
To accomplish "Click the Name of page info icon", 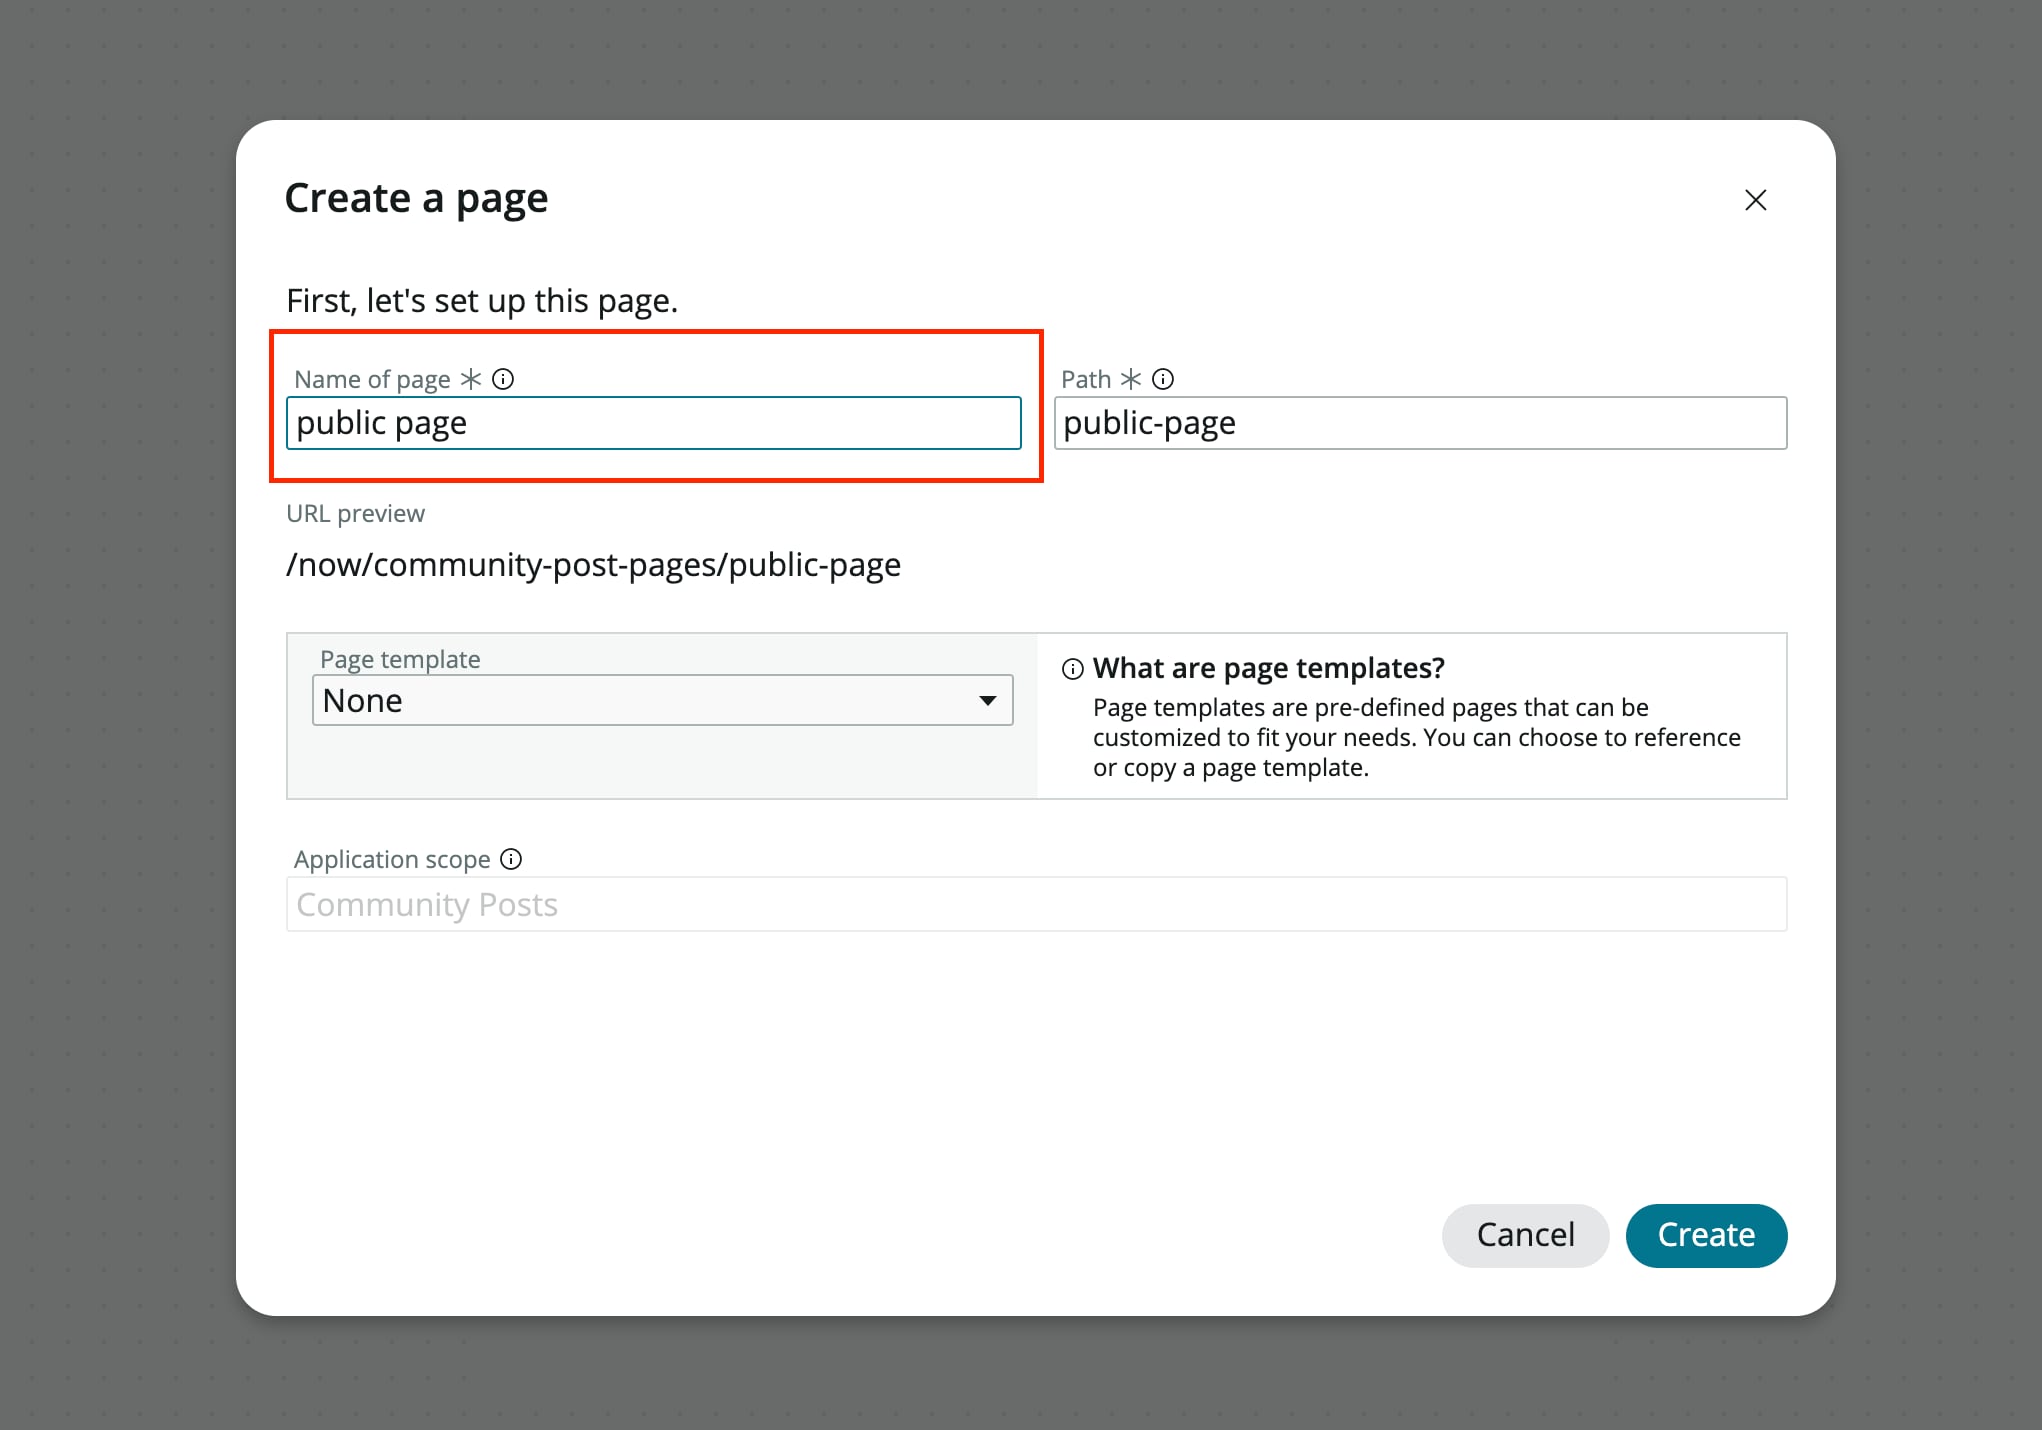I will [x=504, y=378].
